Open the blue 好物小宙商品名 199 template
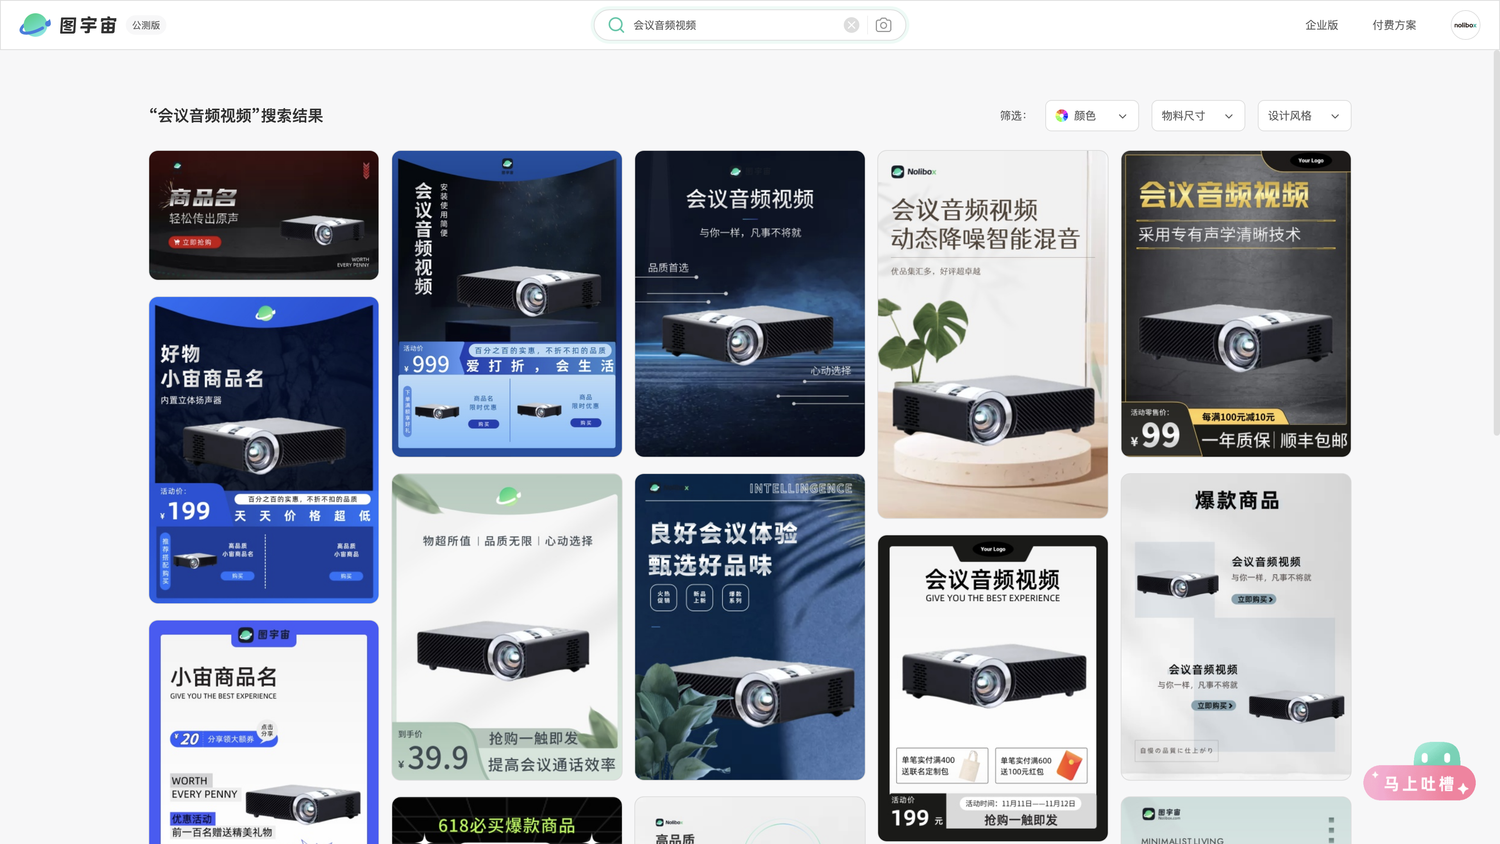This screenshot has width=1500, height=844. (264, 450)
